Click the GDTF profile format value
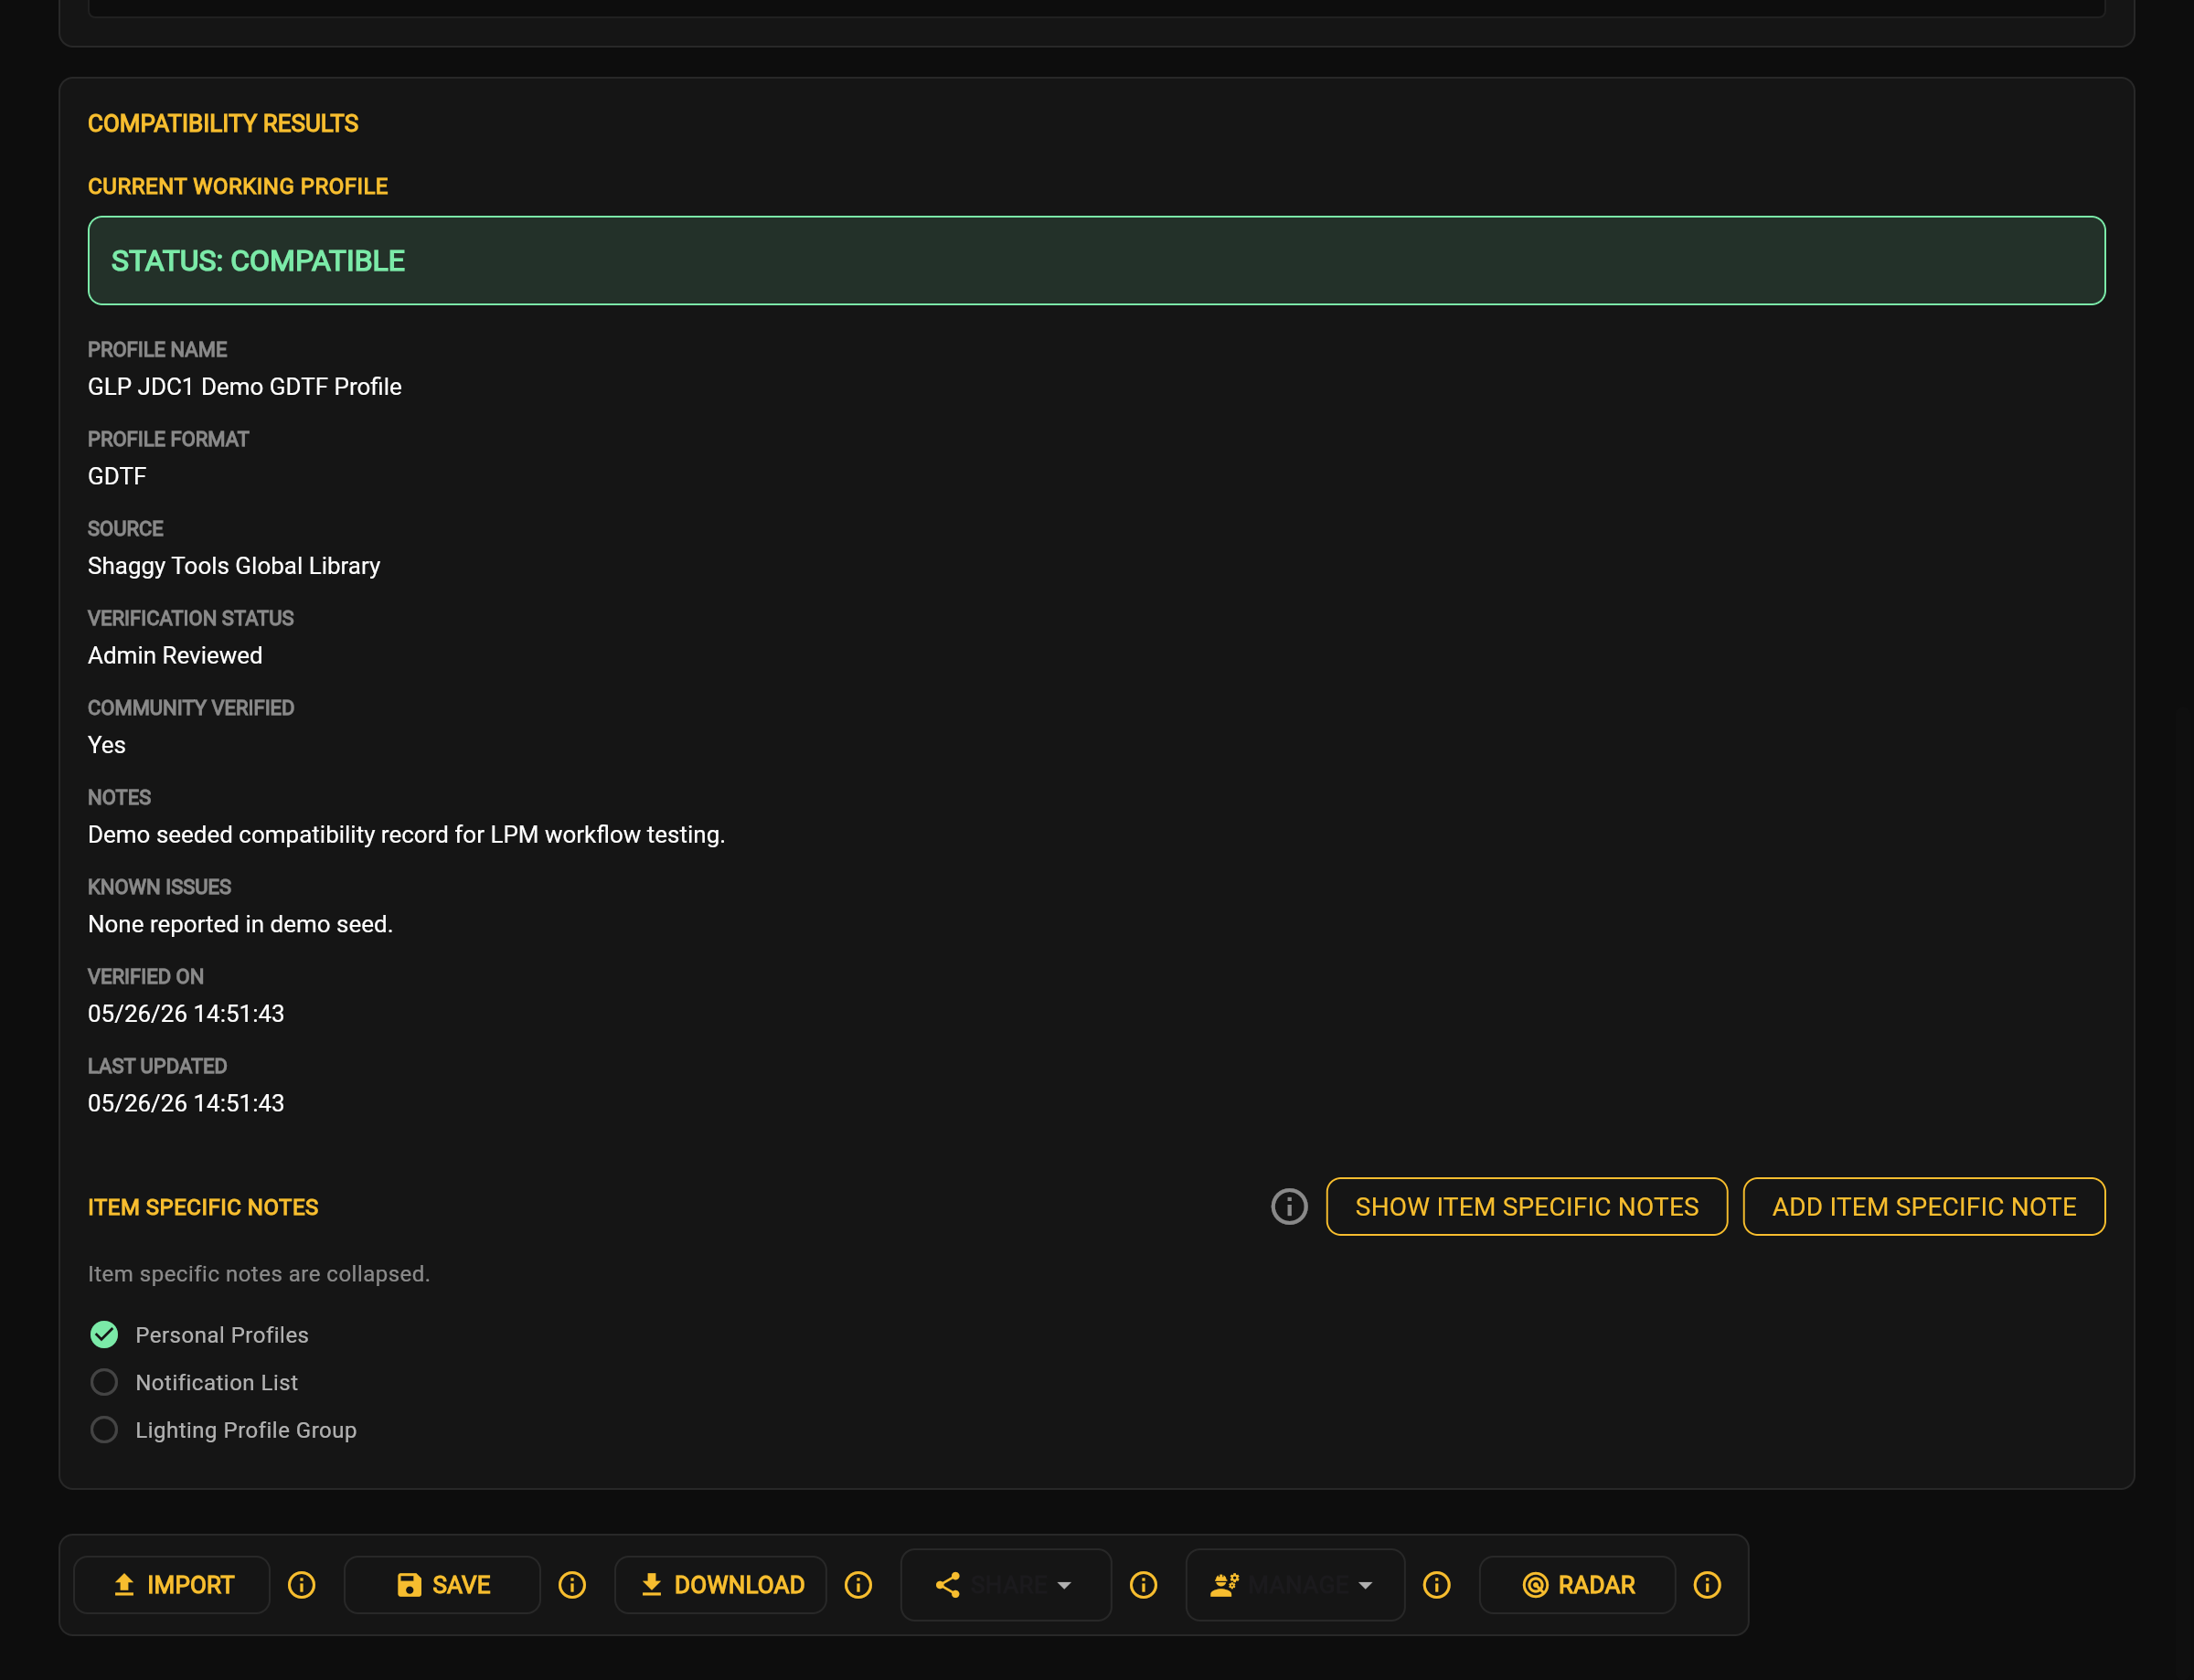2194x1680 pixels. point(117,476)
